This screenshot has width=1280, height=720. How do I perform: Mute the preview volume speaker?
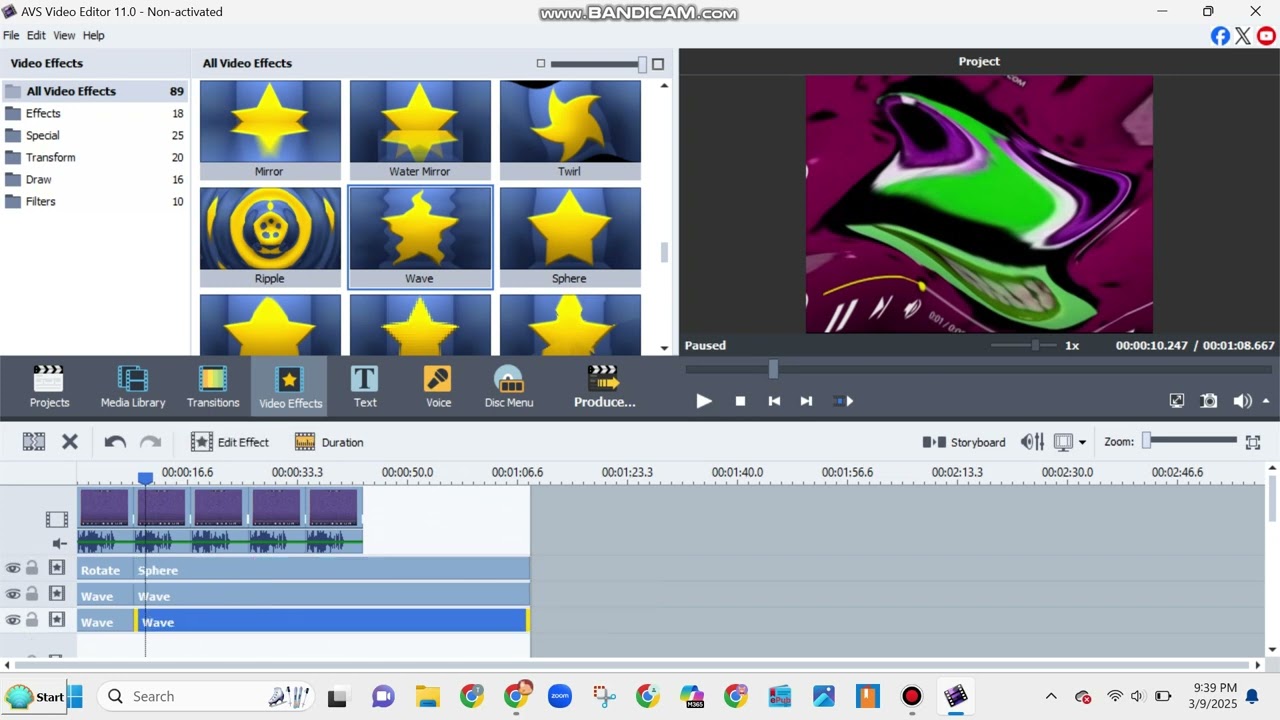pos(1242,401)
